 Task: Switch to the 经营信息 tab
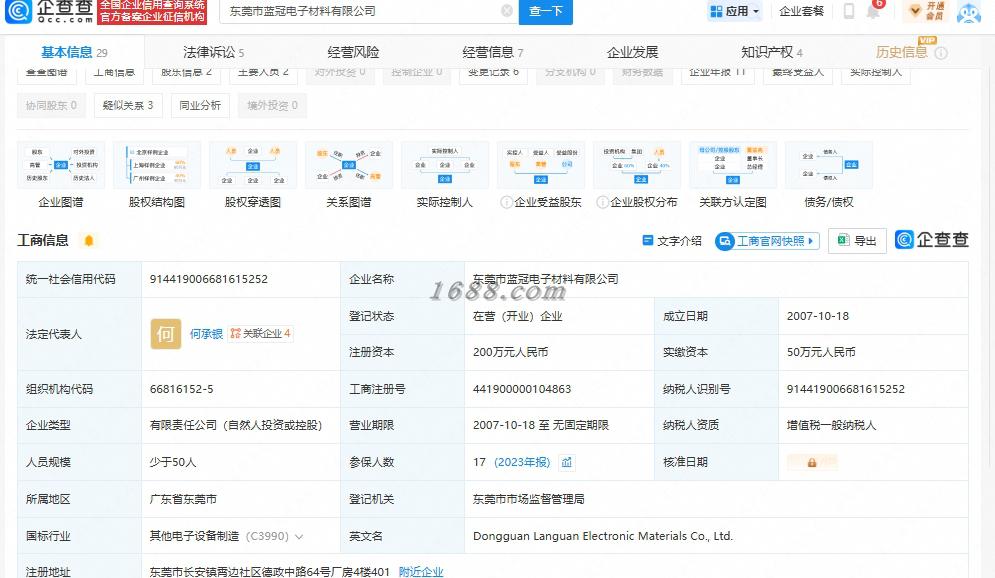pos(492,52)
